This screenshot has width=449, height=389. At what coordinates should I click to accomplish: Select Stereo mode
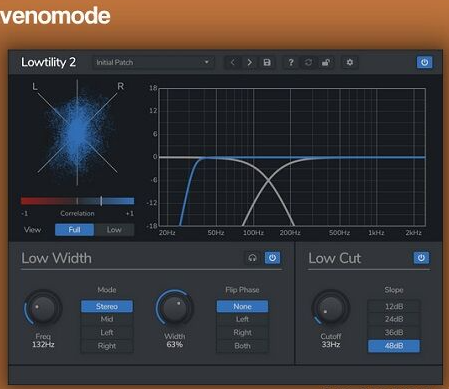pos(107,306)
